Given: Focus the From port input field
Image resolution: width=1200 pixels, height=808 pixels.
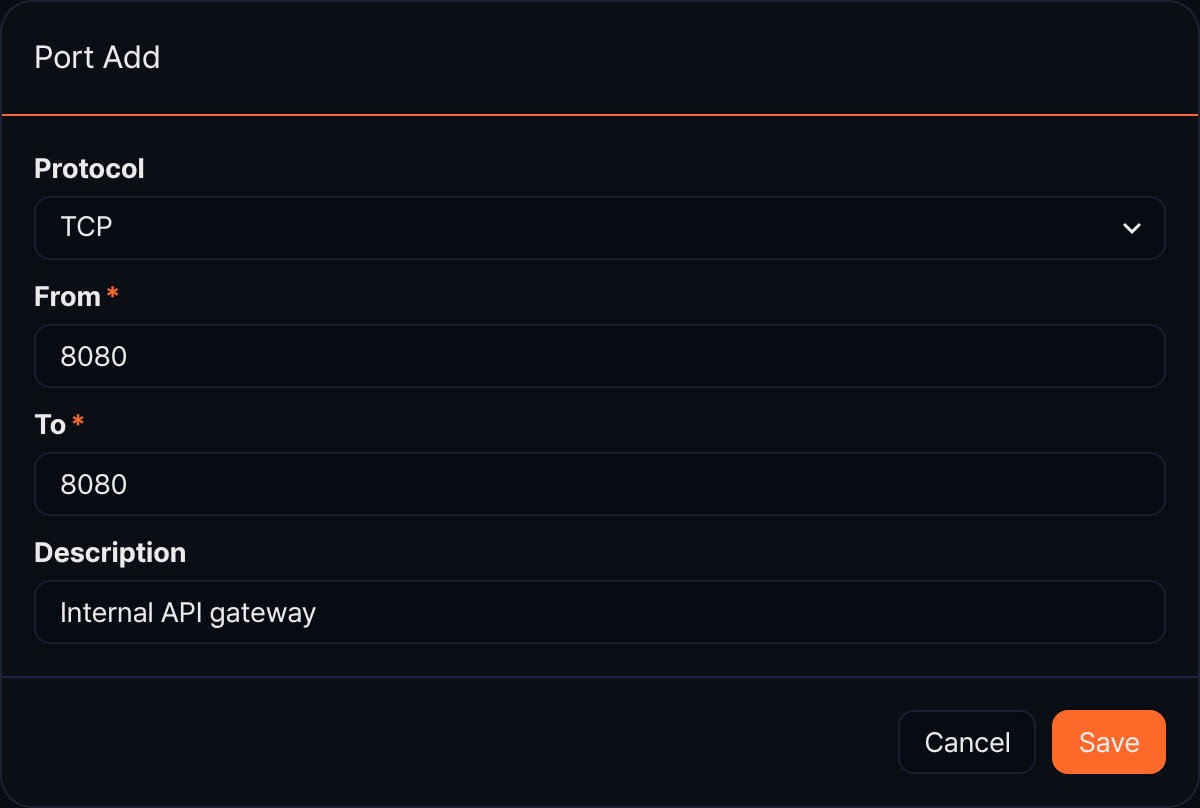Looking at the screenshot, I should [x=600, y=356].
